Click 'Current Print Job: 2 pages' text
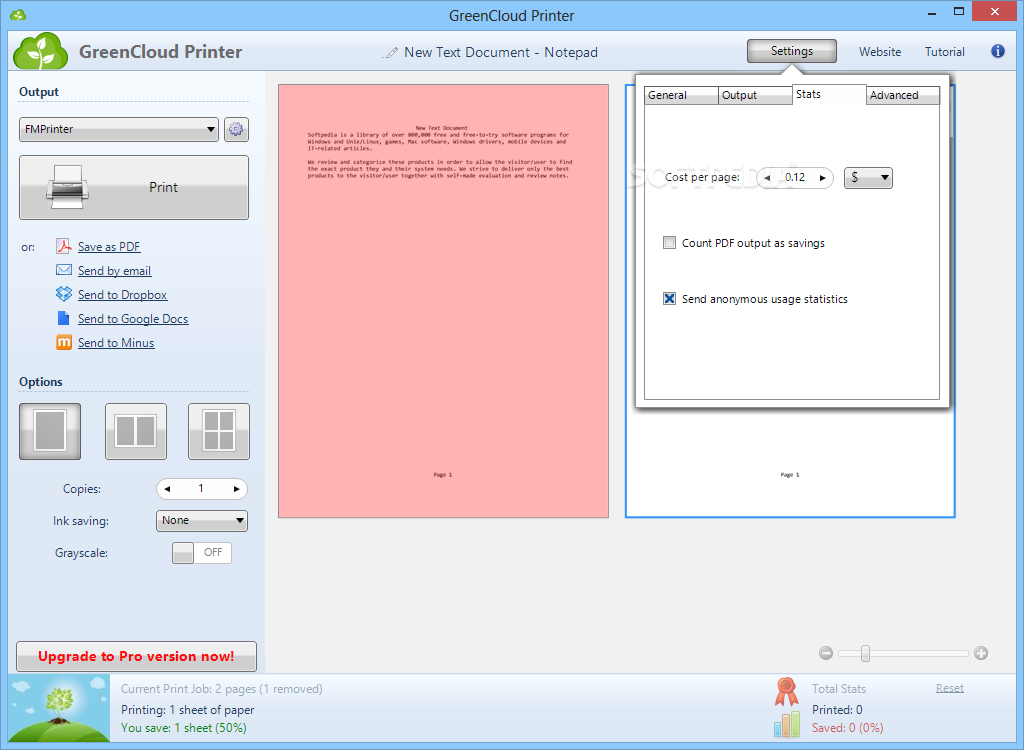The width and height of the screenshot is (1024, 750). tap(188, 689)
